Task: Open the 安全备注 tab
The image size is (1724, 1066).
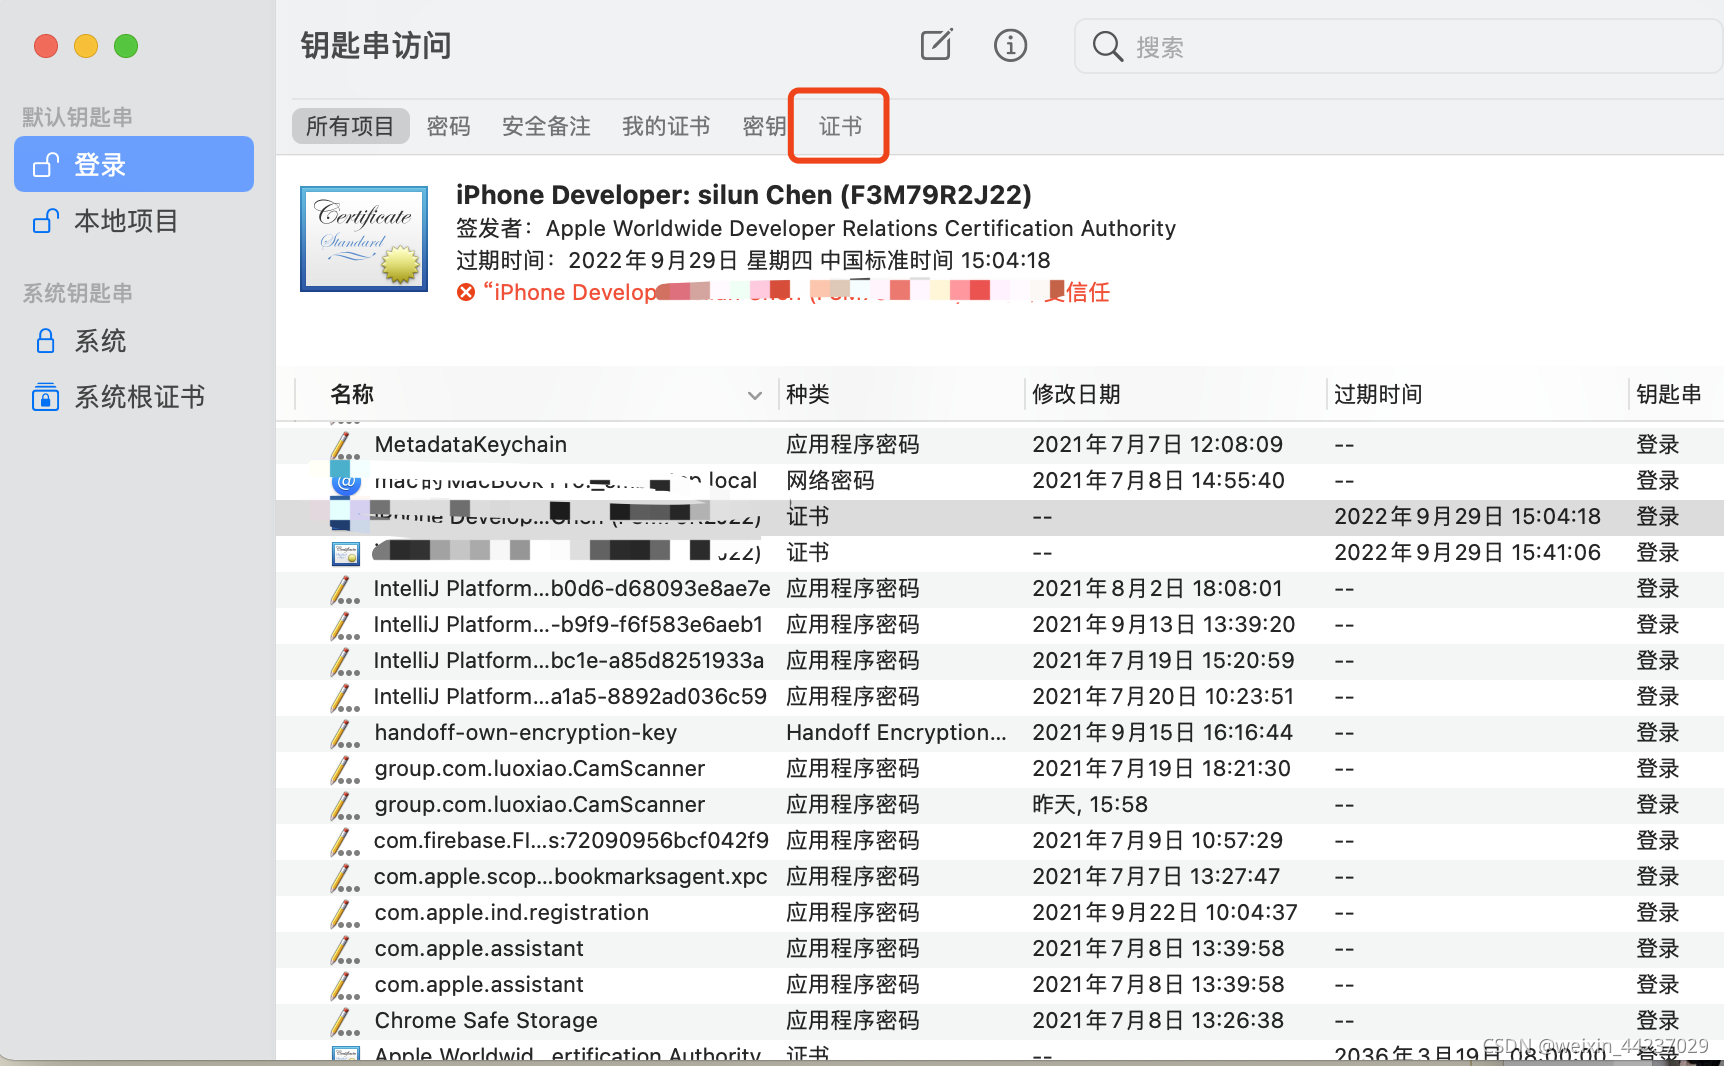Action: (x=546, y=126)
